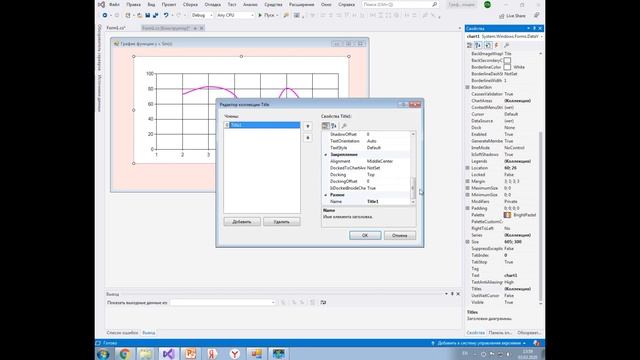Click the green account avatar icon

487,4
